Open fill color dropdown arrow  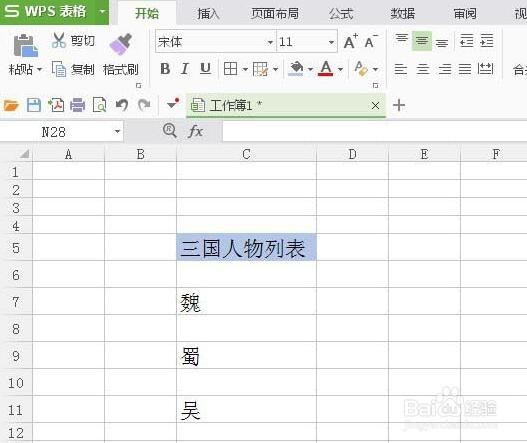pyautogui.click(x=310, y=70)
